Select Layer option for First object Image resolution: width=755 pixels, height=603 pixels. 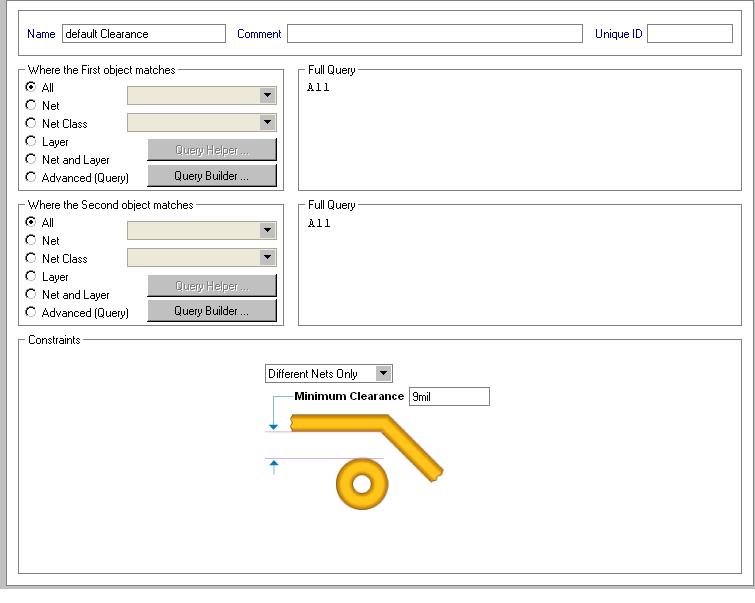[31, 141]
